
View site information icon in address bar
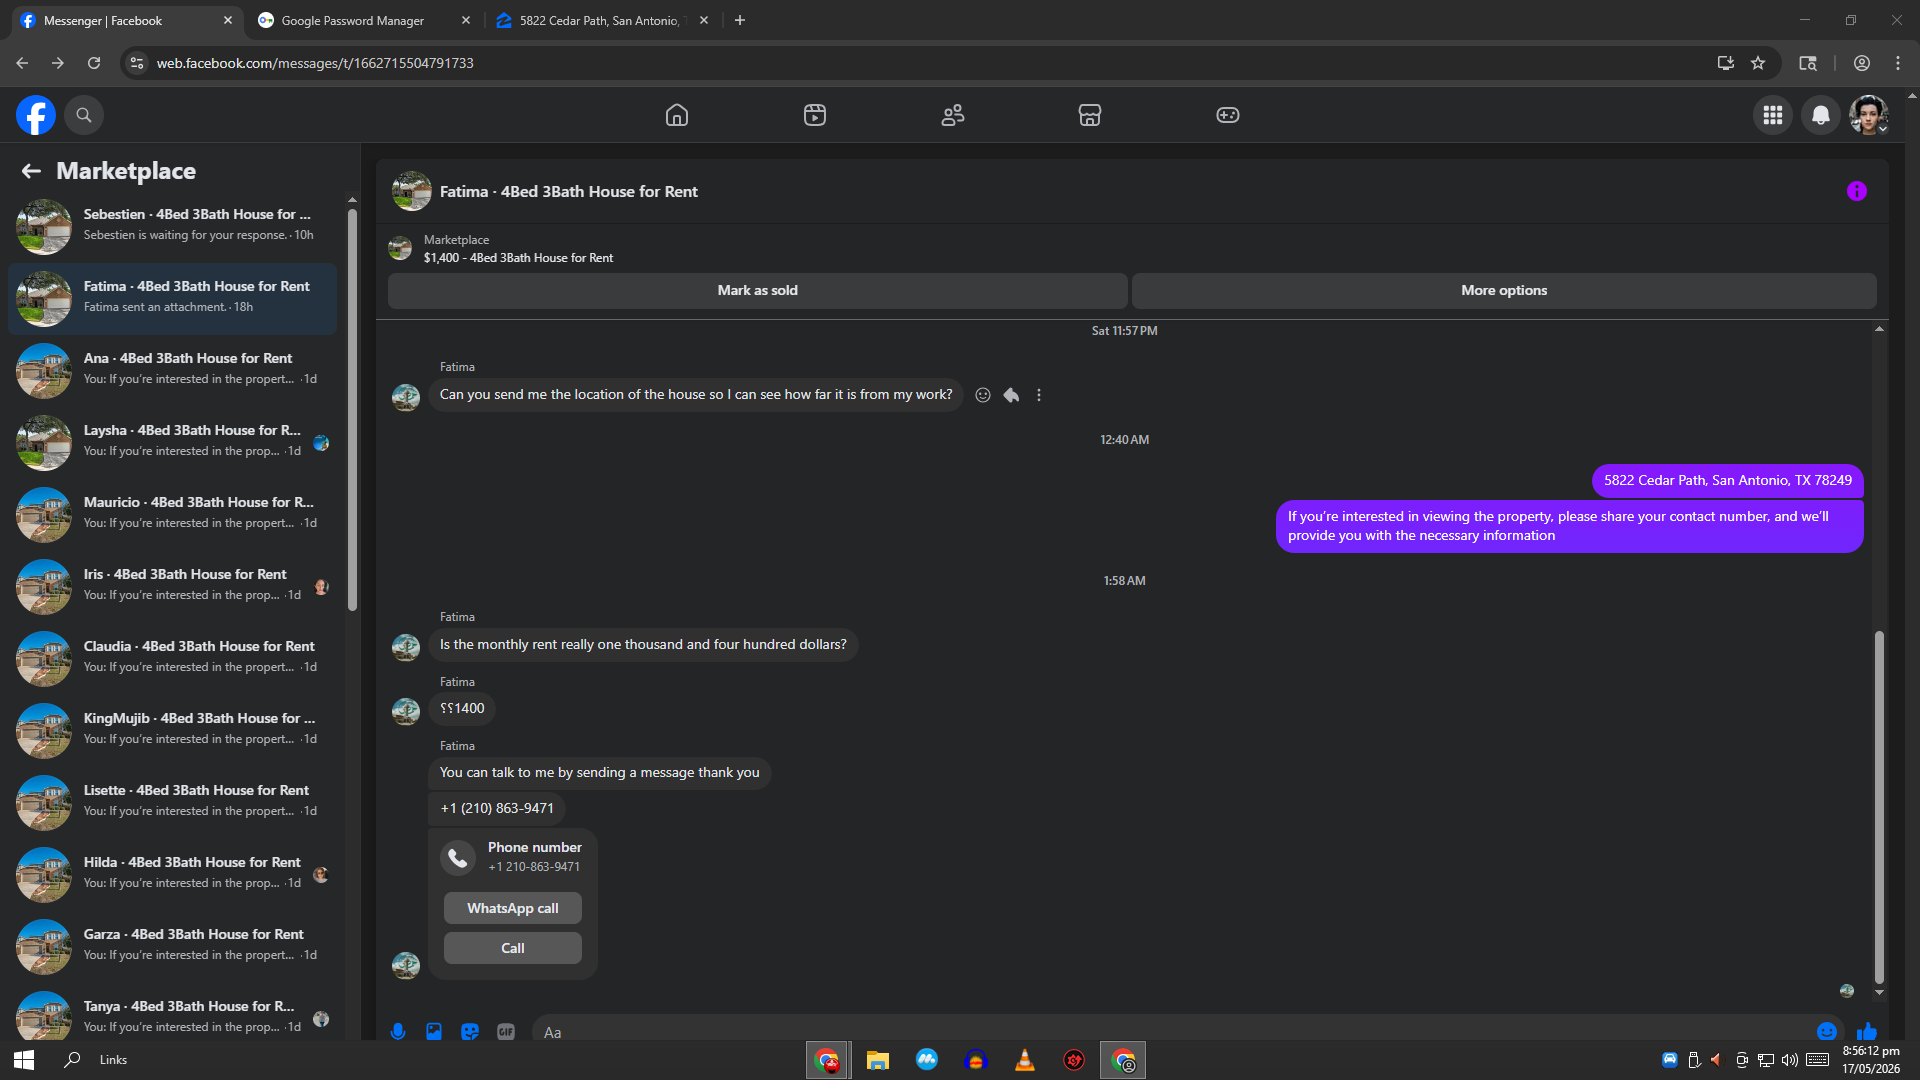[137, 63]
